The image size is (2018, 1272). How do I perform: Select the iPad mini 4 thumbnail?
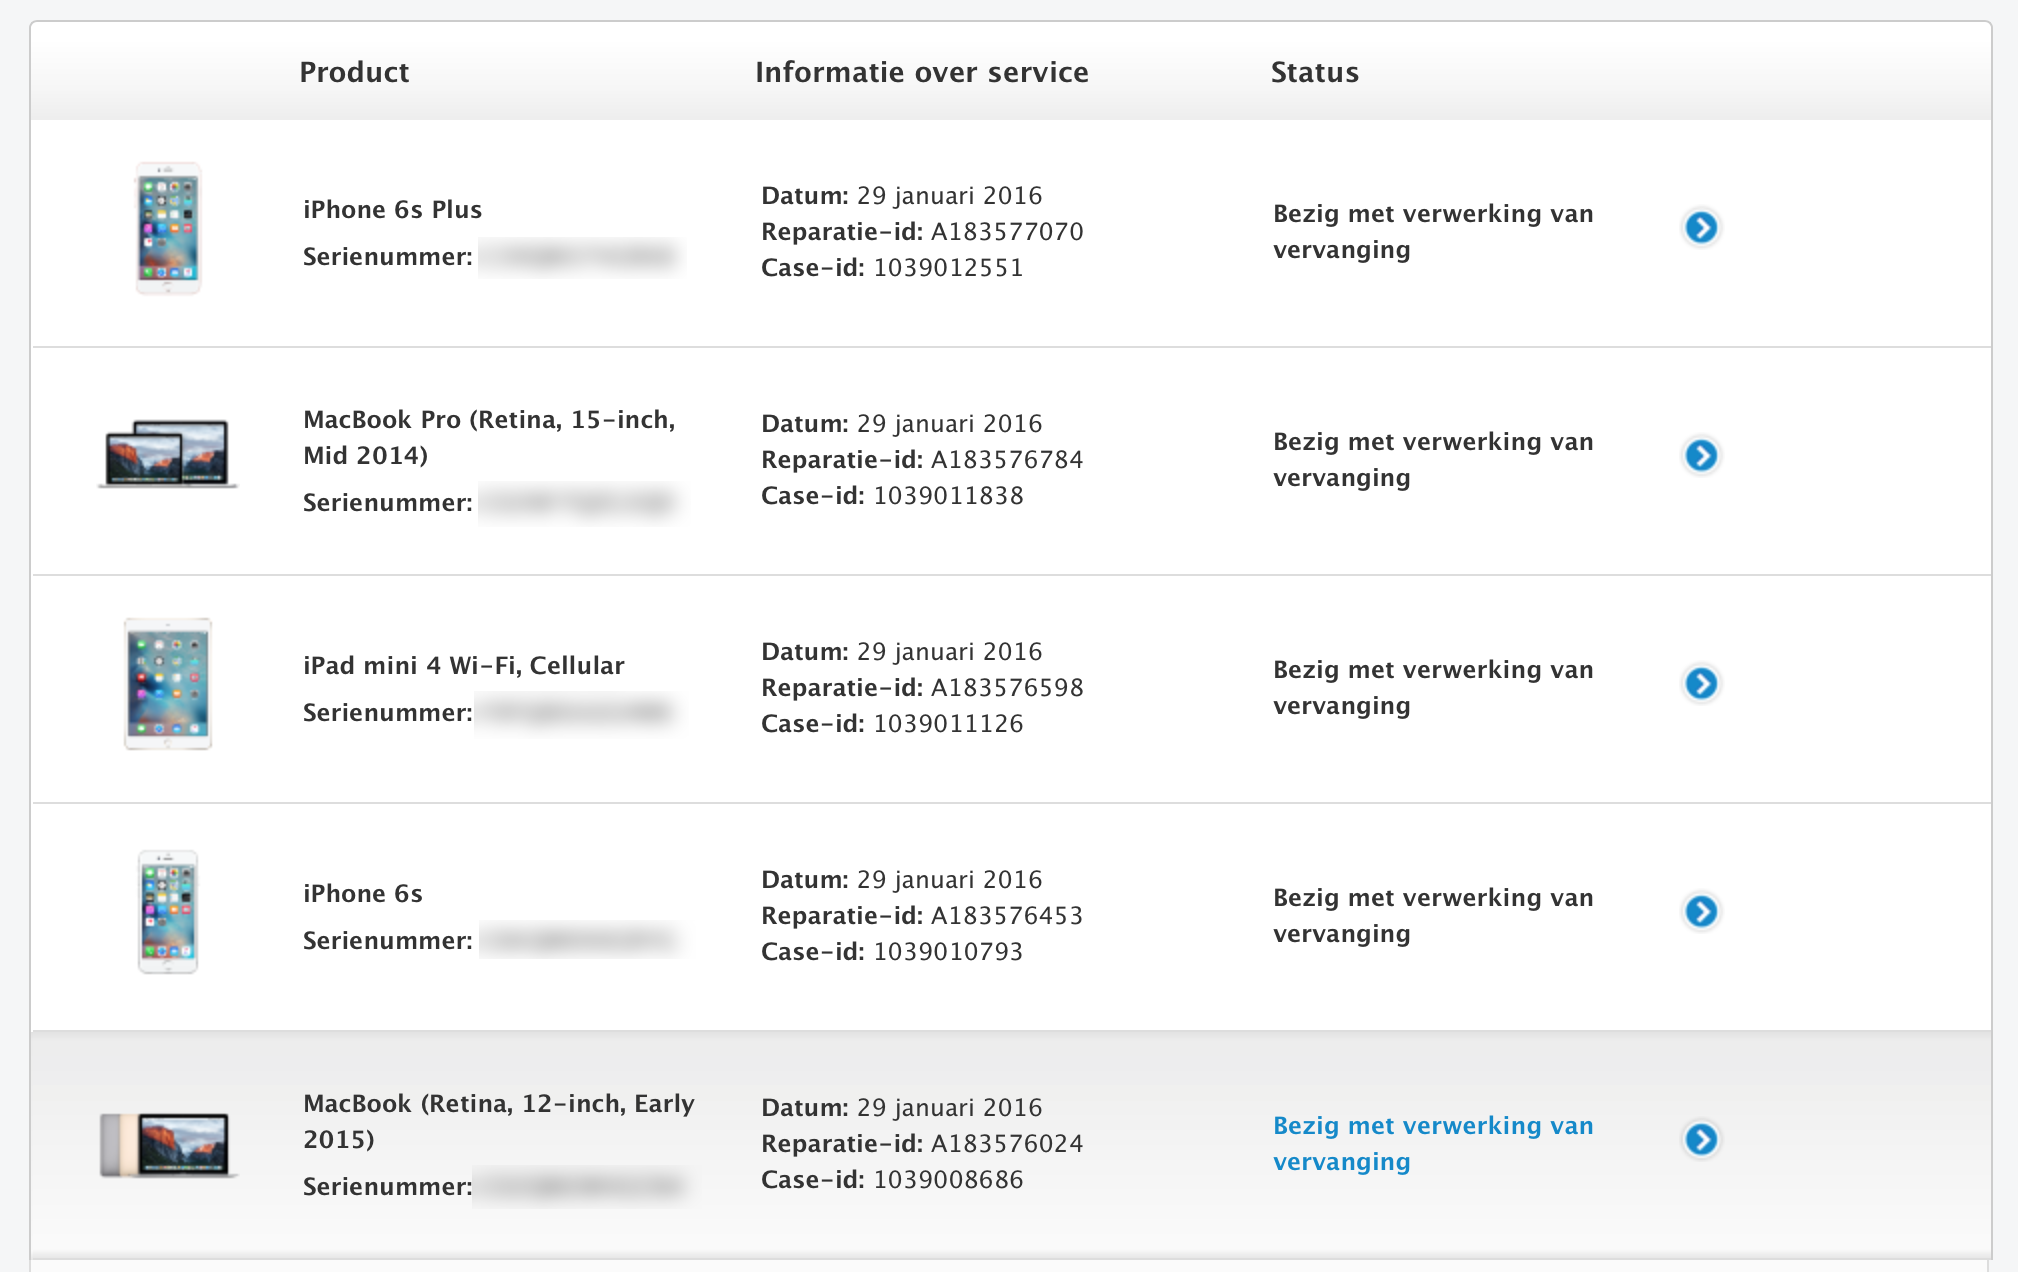pyautogui.click(x=168, y=684)
